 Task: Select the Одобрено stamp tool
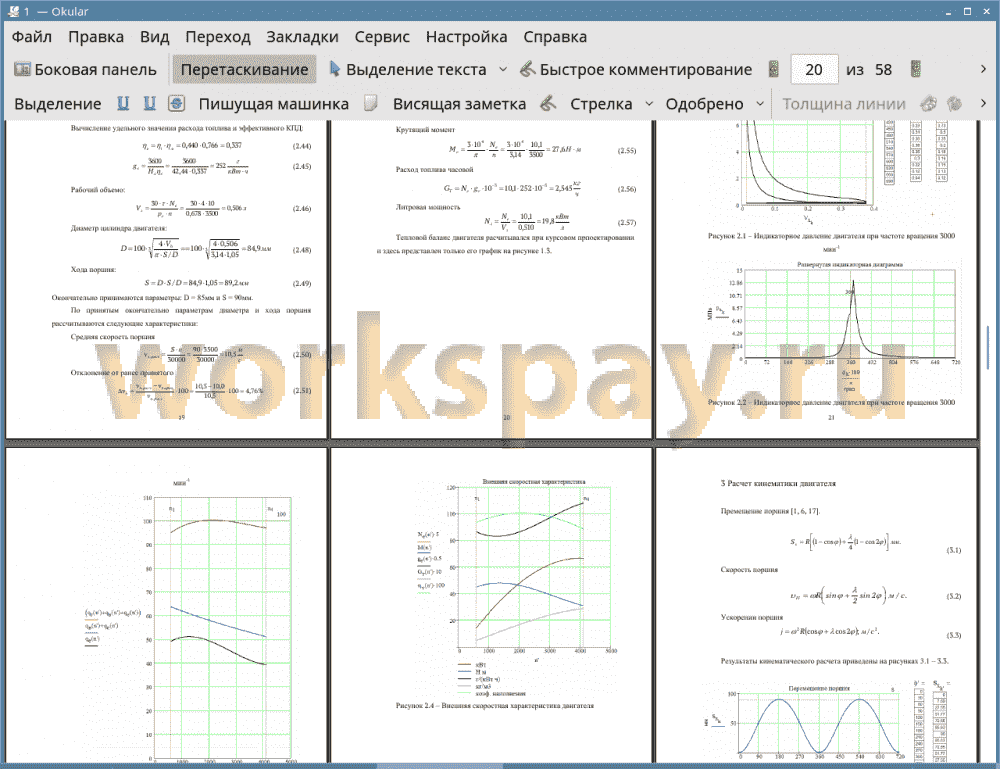[704, 104]
